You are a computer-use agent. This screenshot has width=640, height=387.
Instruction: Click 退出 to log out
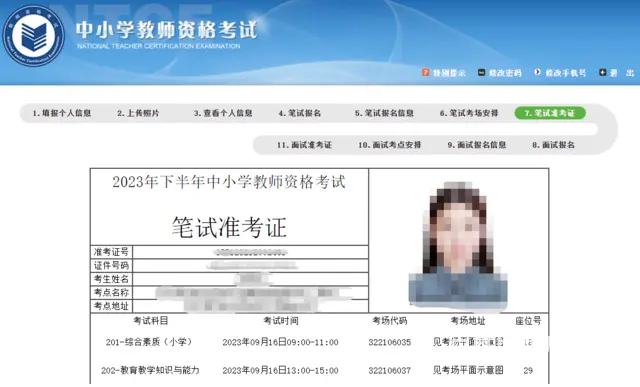622,73
